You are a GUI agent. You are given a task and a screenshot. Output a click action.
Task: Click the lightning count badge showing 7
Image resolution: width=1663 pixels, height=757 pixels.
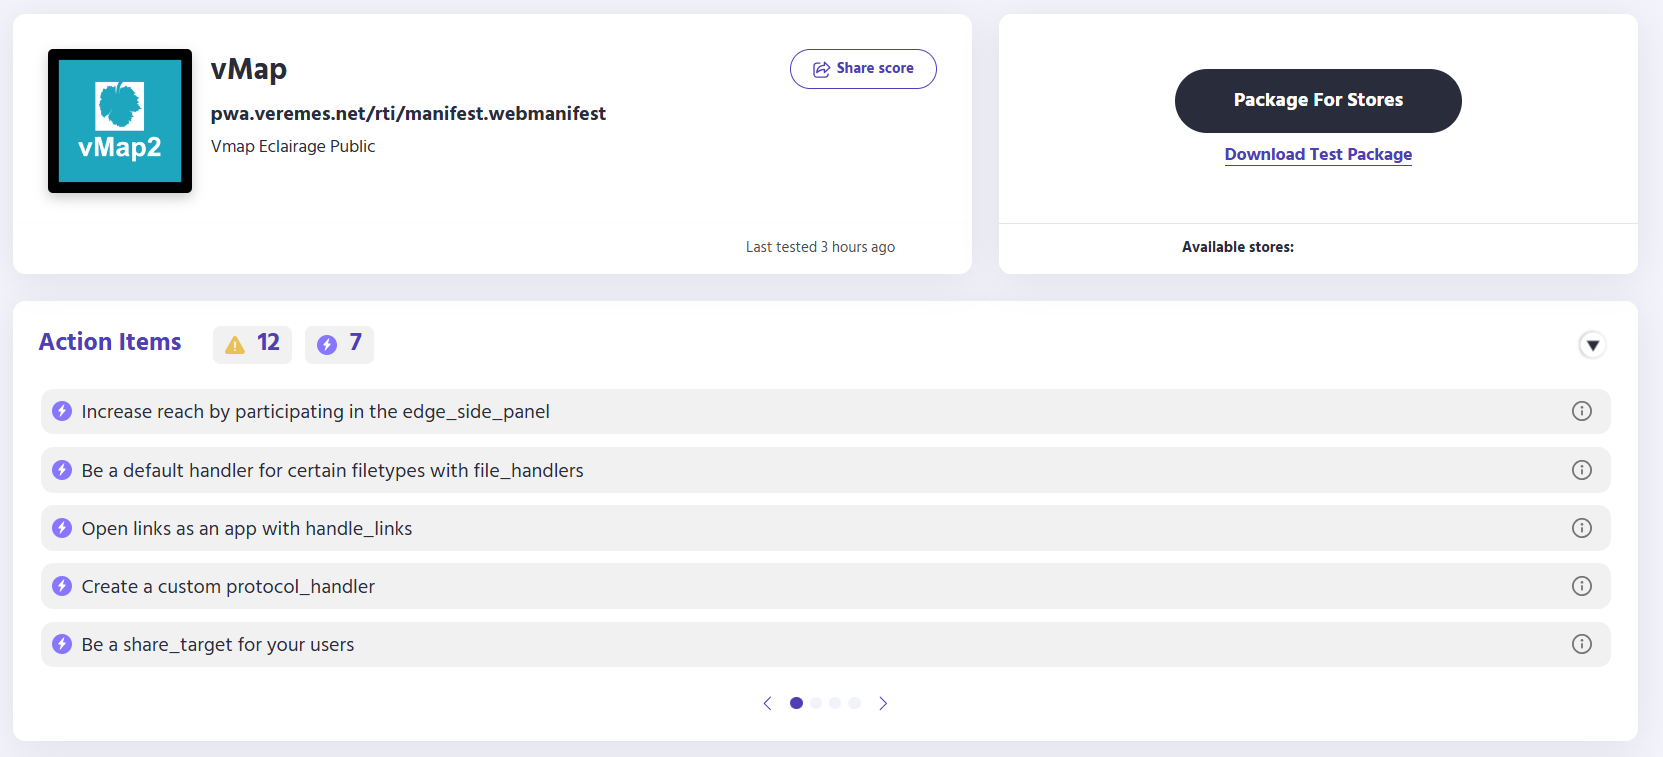(x=339, y=344)
